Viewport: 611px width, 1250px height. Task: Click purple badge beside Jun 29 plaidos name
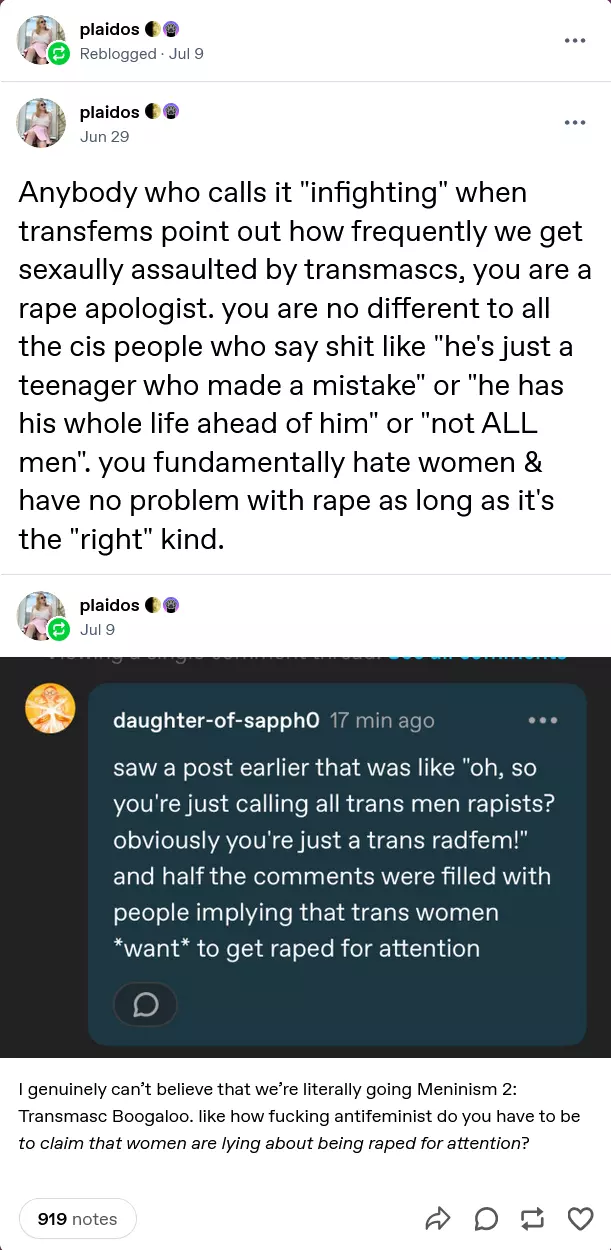pos(171,112)
